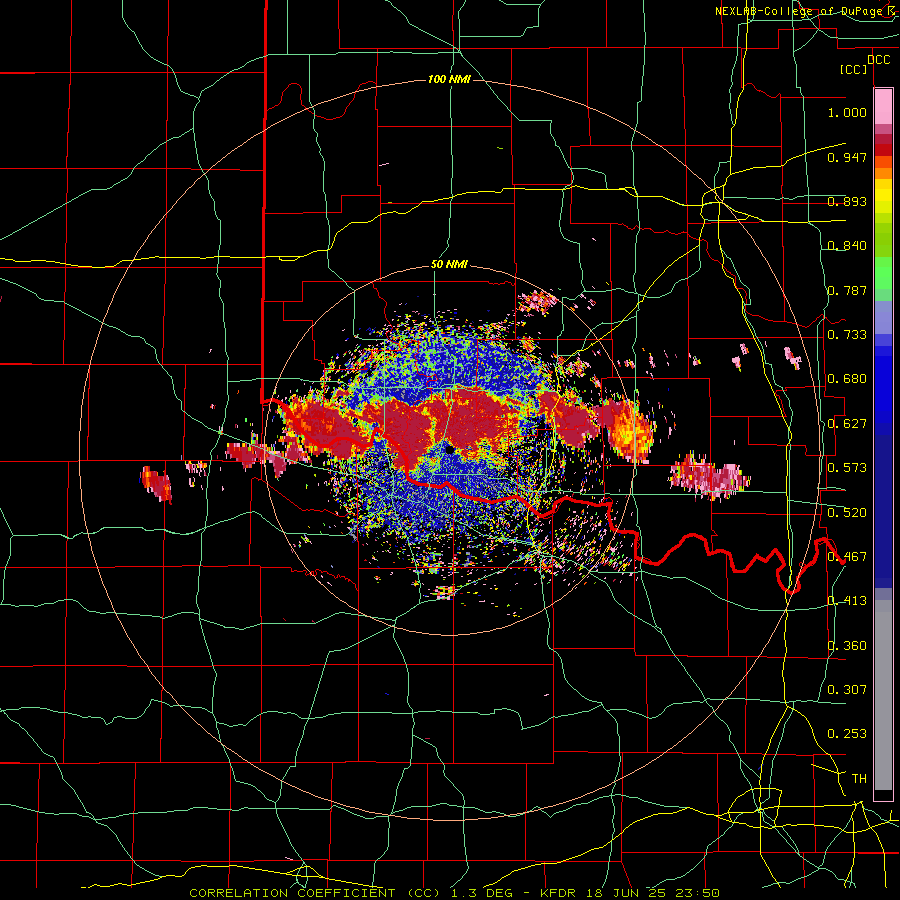Image resolution: width=900 pixels, height=900 pixels.
Task: Click the 0.520 color scale value
Action: click(847, 513)
